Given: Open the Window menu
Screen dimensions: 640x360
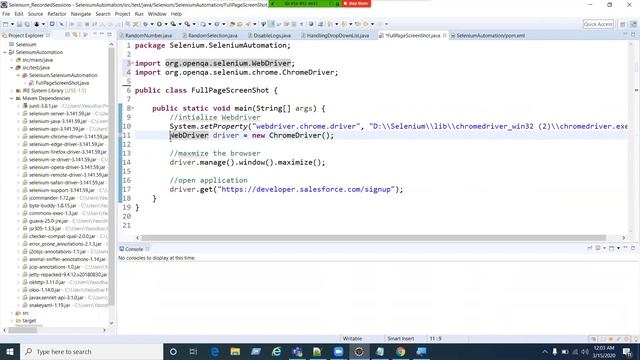Looking at the screenshot, I should [157, 14].
